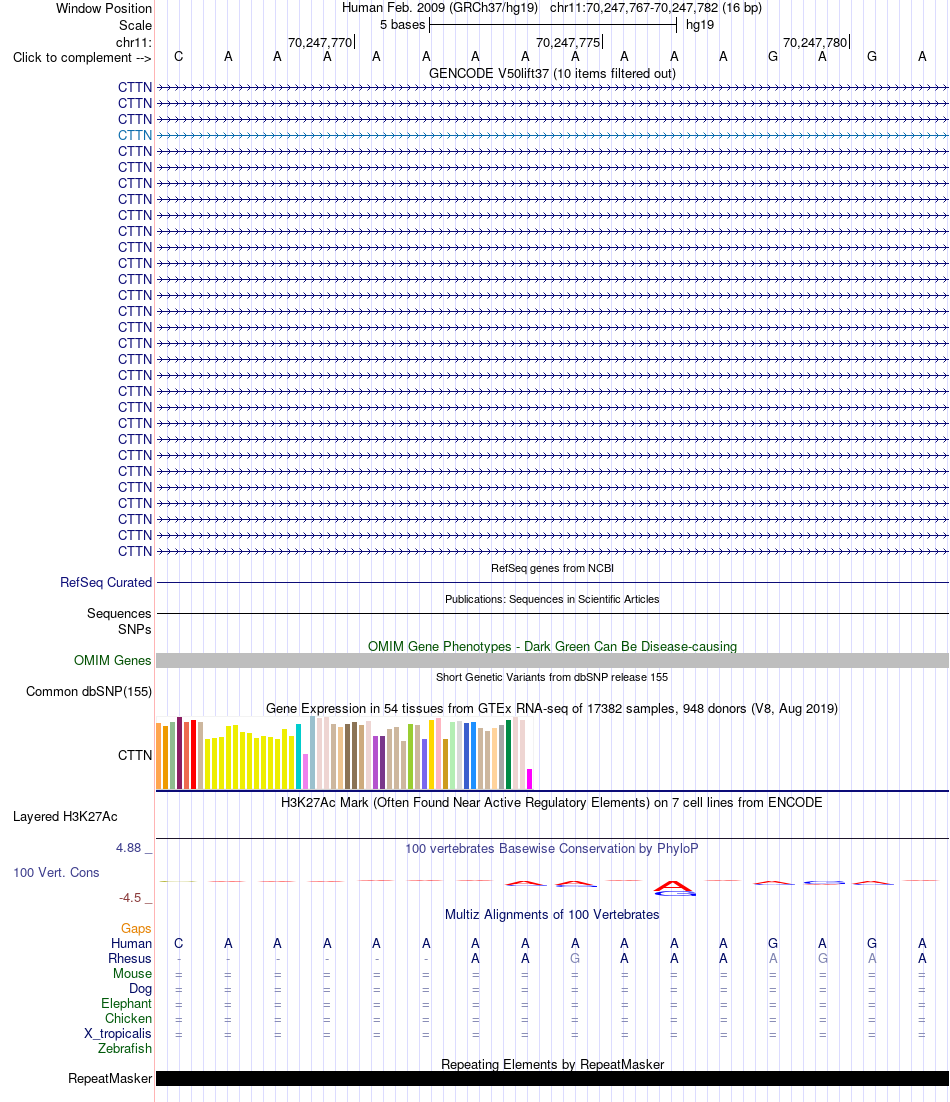Click the Chicken species label
950x1102 pixels.
(x=129, y=1018)
